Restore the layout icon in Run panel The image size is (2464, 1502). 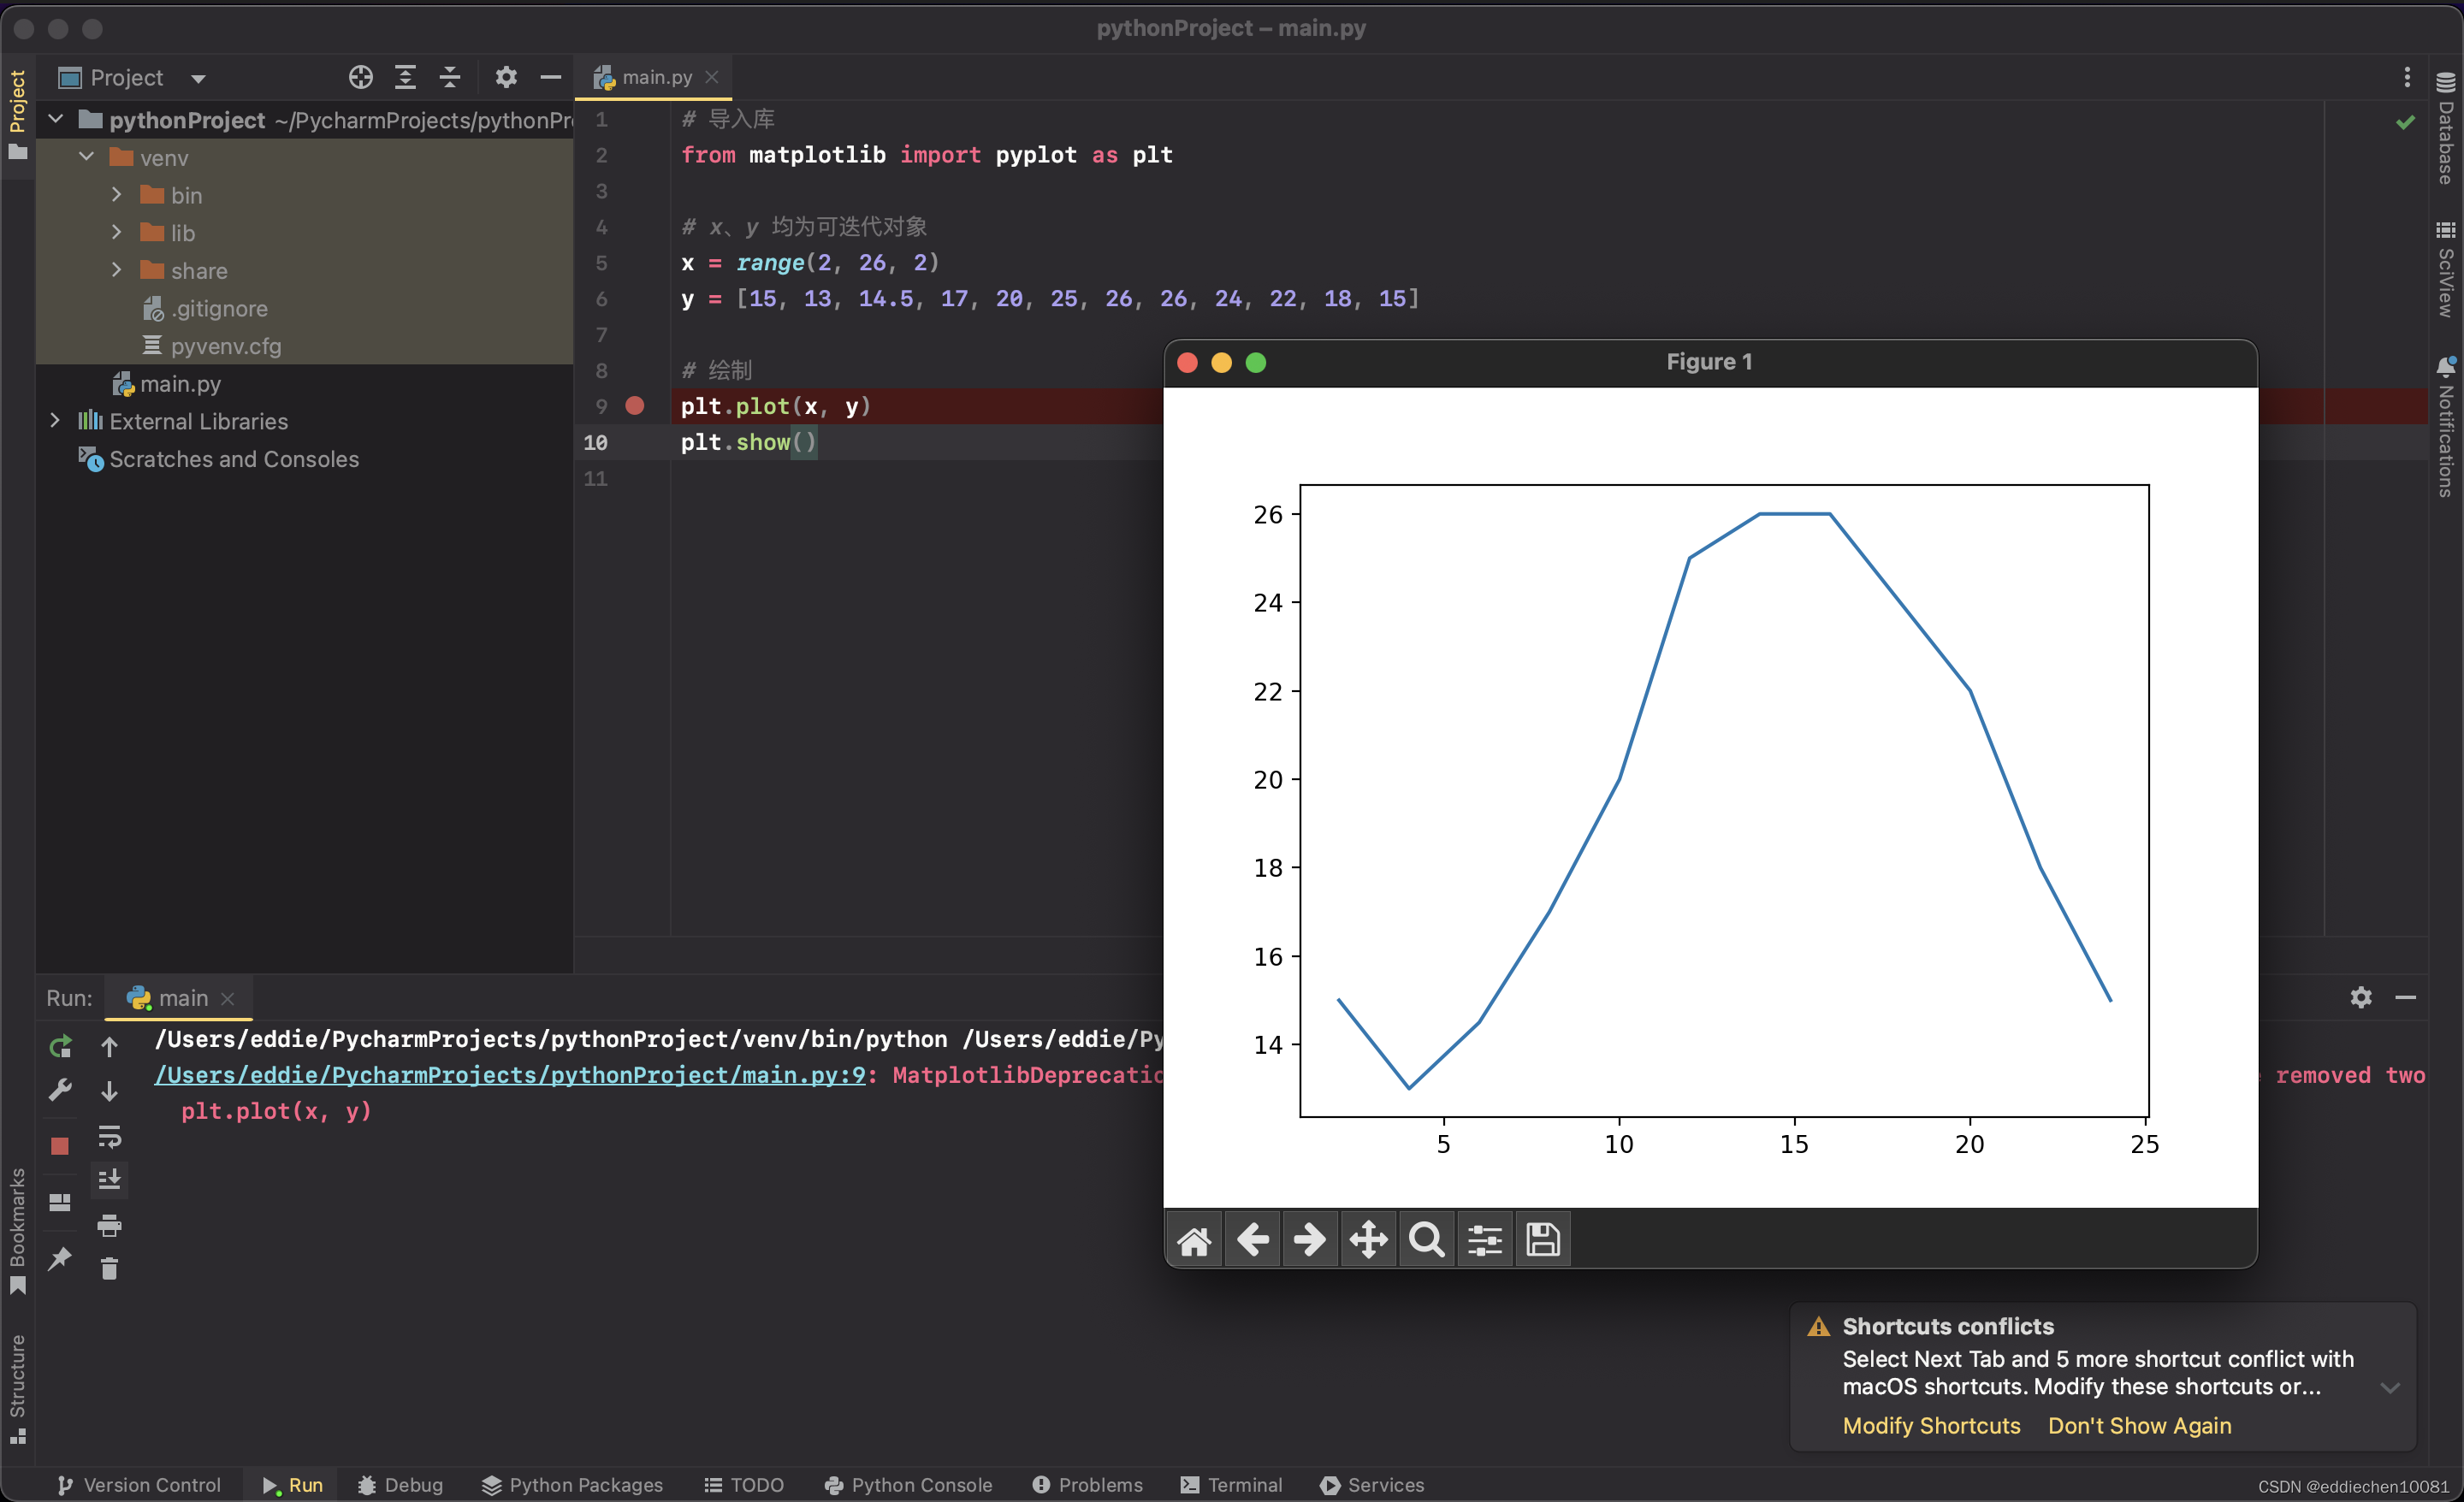click(x=60, y=1202)
